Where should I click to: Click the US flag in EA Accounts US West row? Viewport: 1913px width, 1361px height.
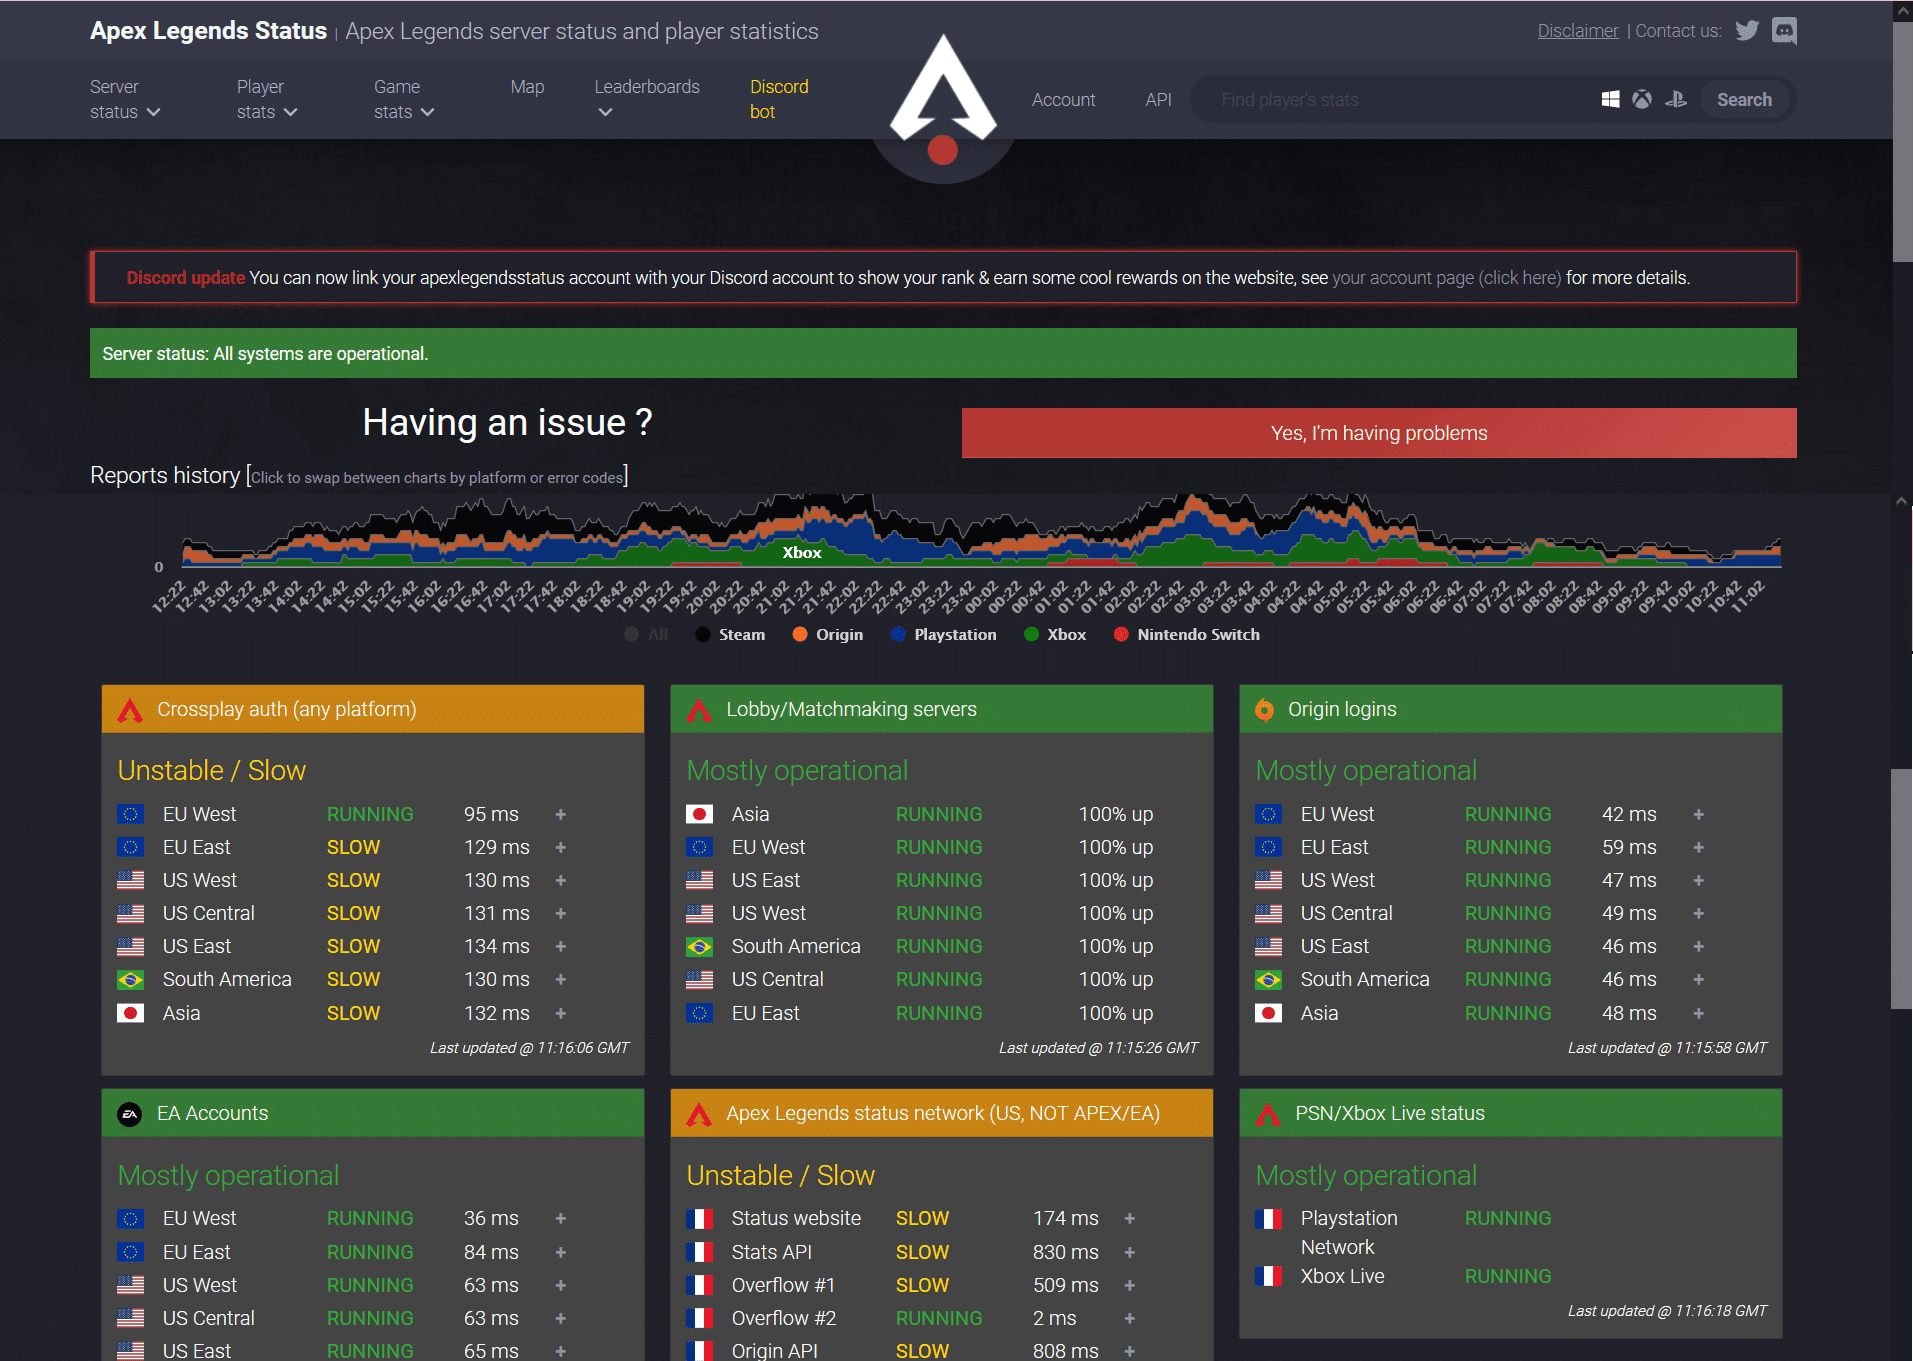[x=130, y=1286]
